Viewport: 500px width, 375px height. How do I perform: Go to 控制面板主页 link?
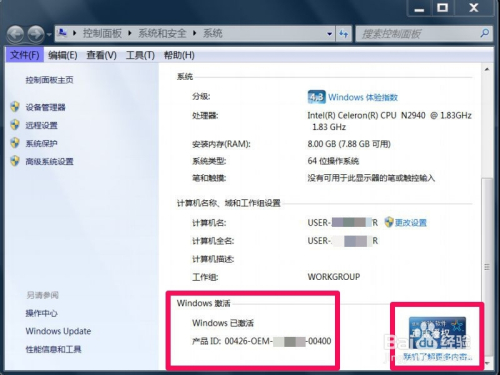coord(49,80)
